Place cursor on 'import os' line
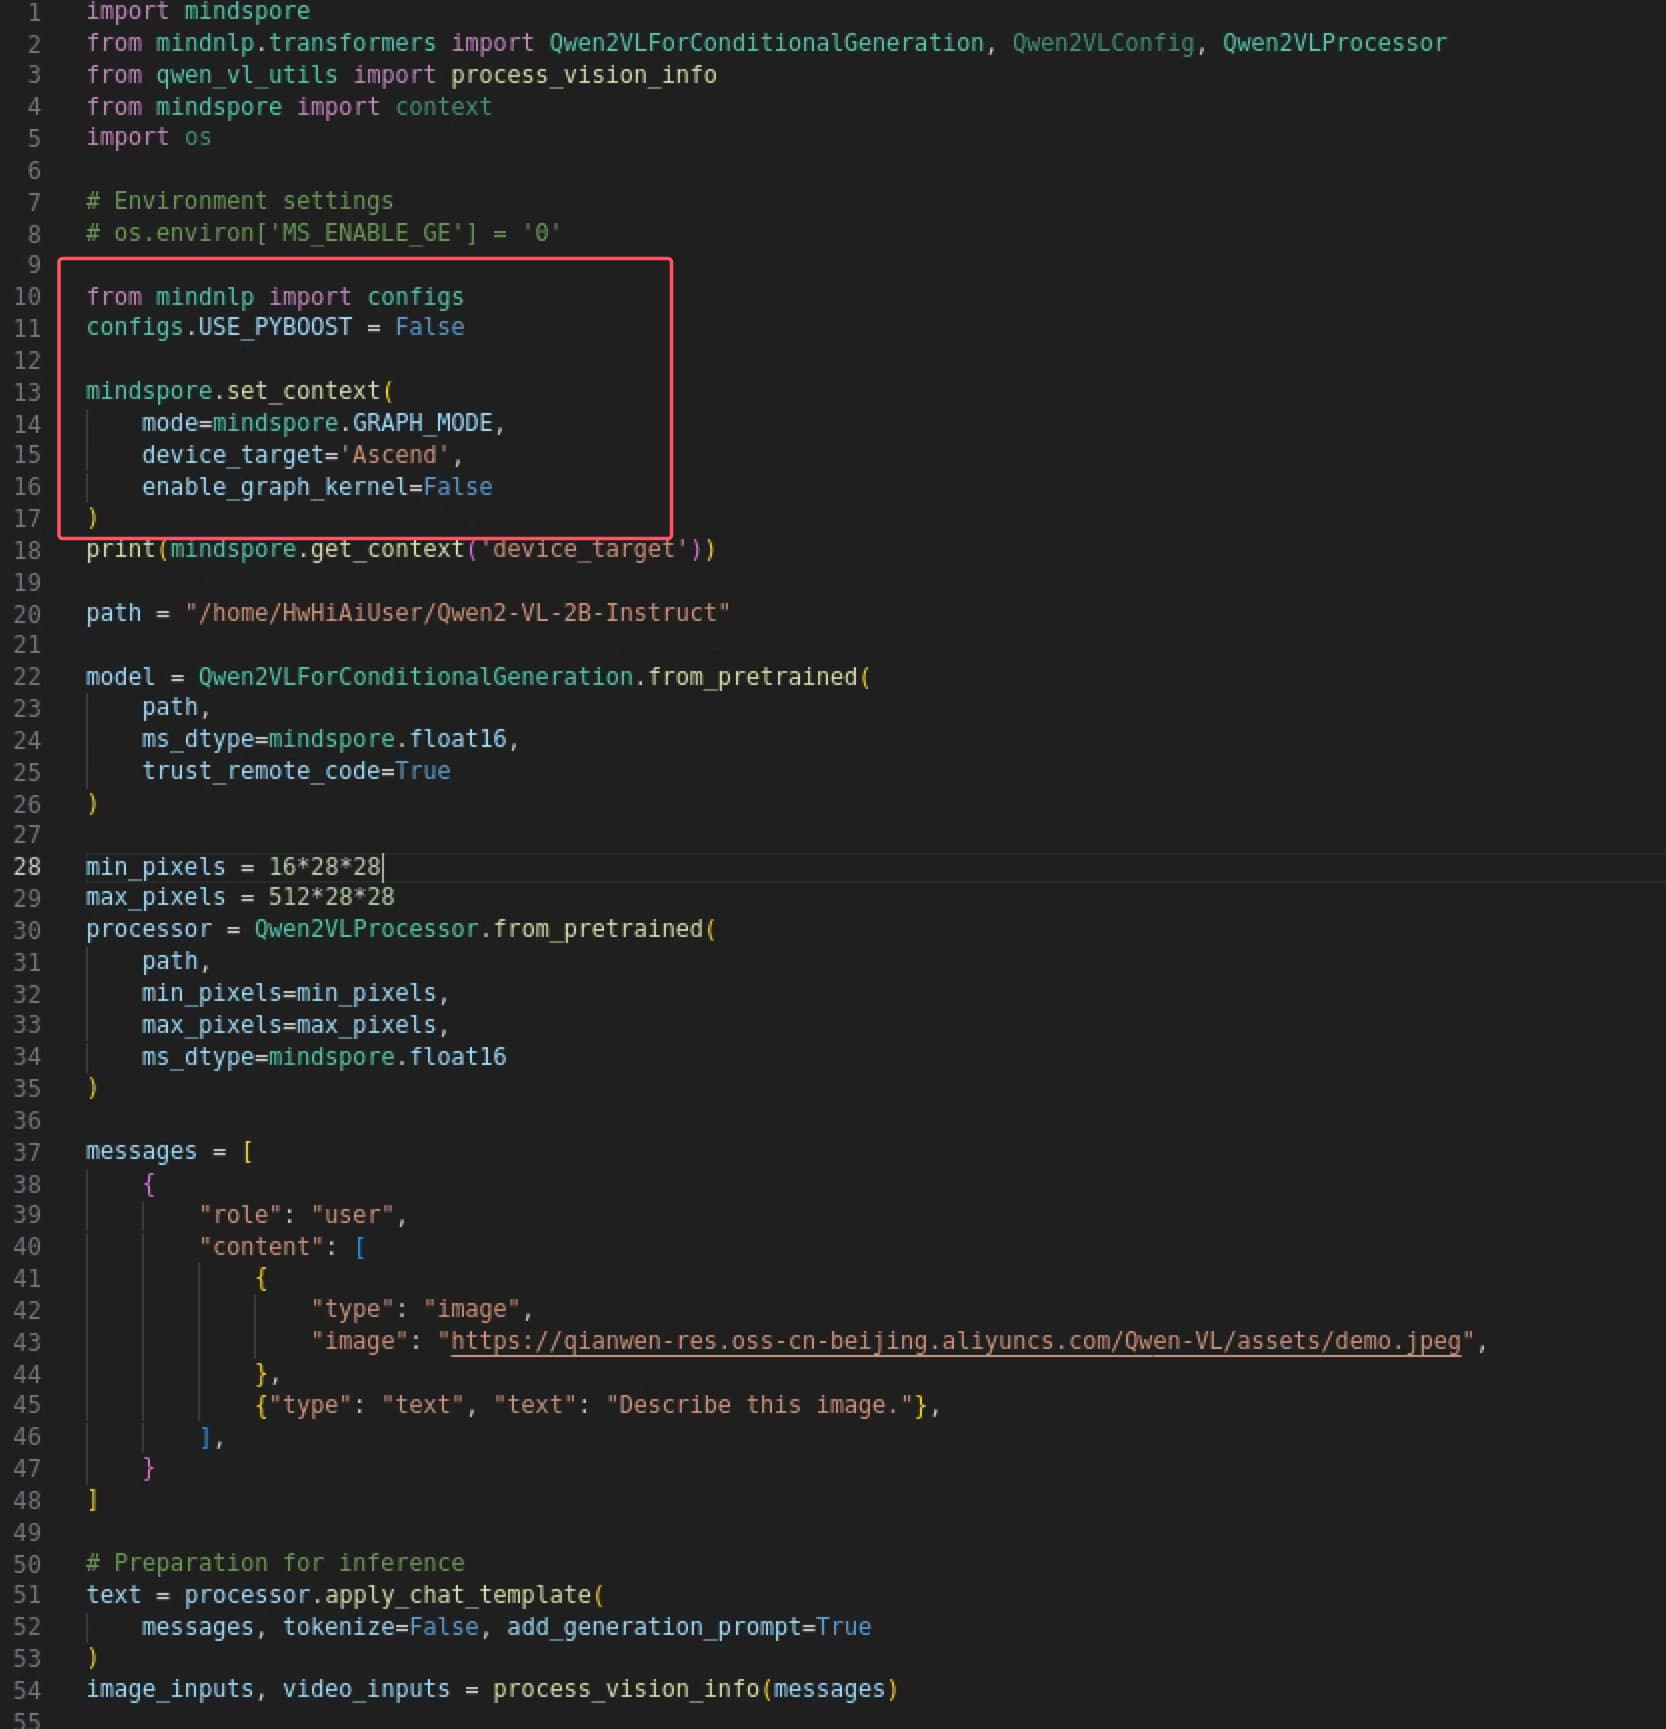The width and height of the screenshot is (1666, 1729). (148, 137)
